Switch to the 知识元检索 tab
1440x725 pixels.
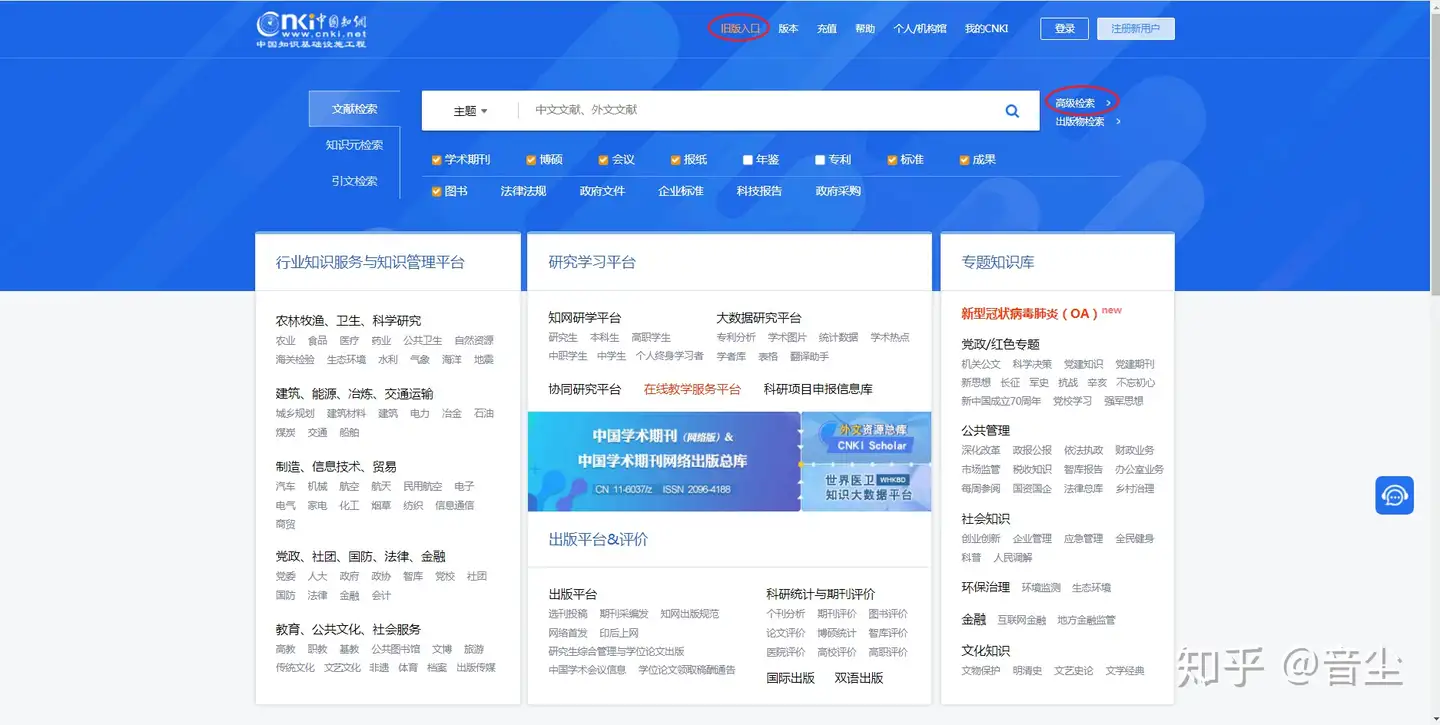(x=355, y=145)
